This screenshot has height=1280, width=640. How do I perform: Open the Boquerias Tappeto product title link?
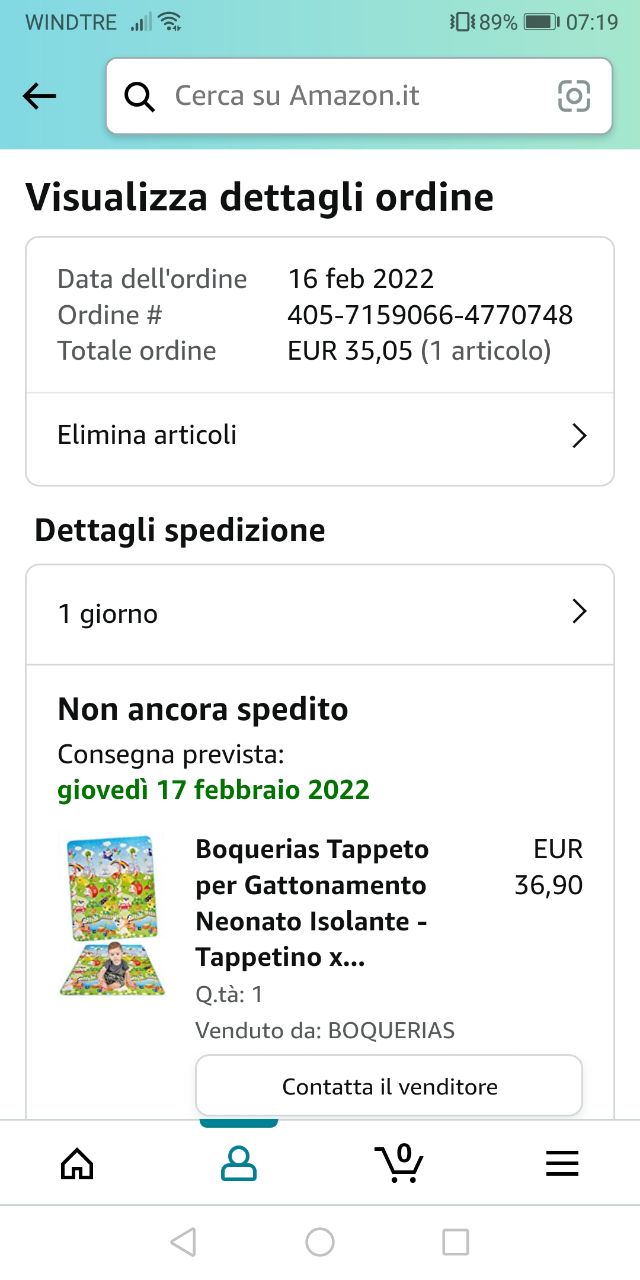point(312,903)
